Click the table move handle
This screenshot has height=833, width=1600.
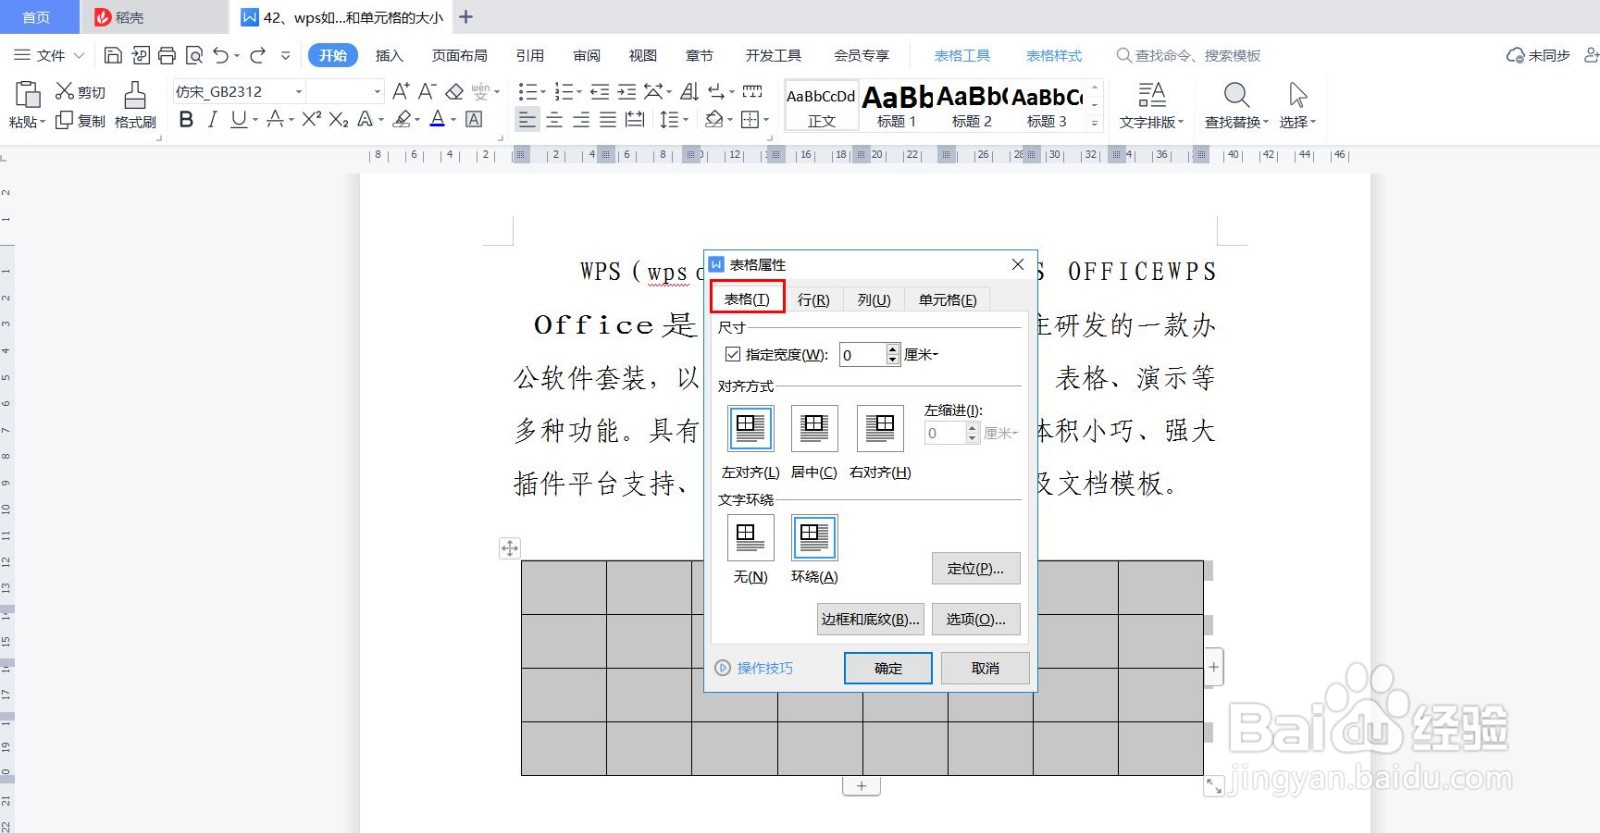(x=510, y=548)
